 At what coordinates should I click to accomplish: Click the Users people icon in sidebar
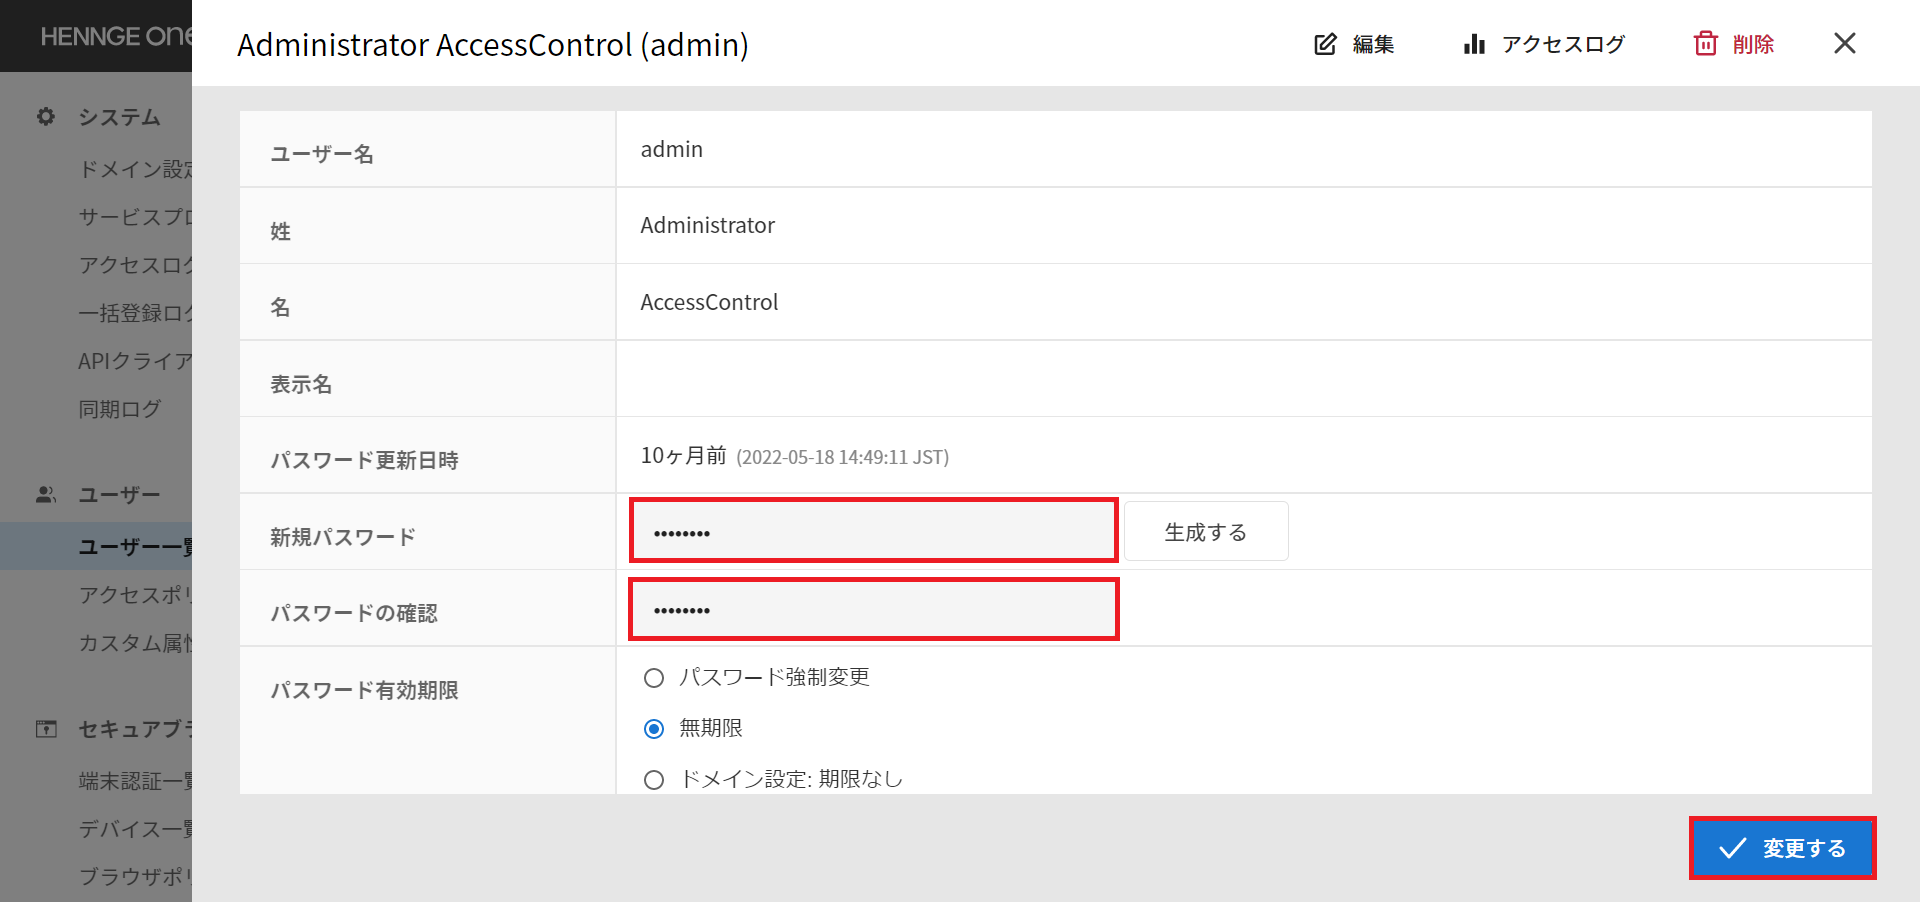pyautogui.click(x=46, y=495)
